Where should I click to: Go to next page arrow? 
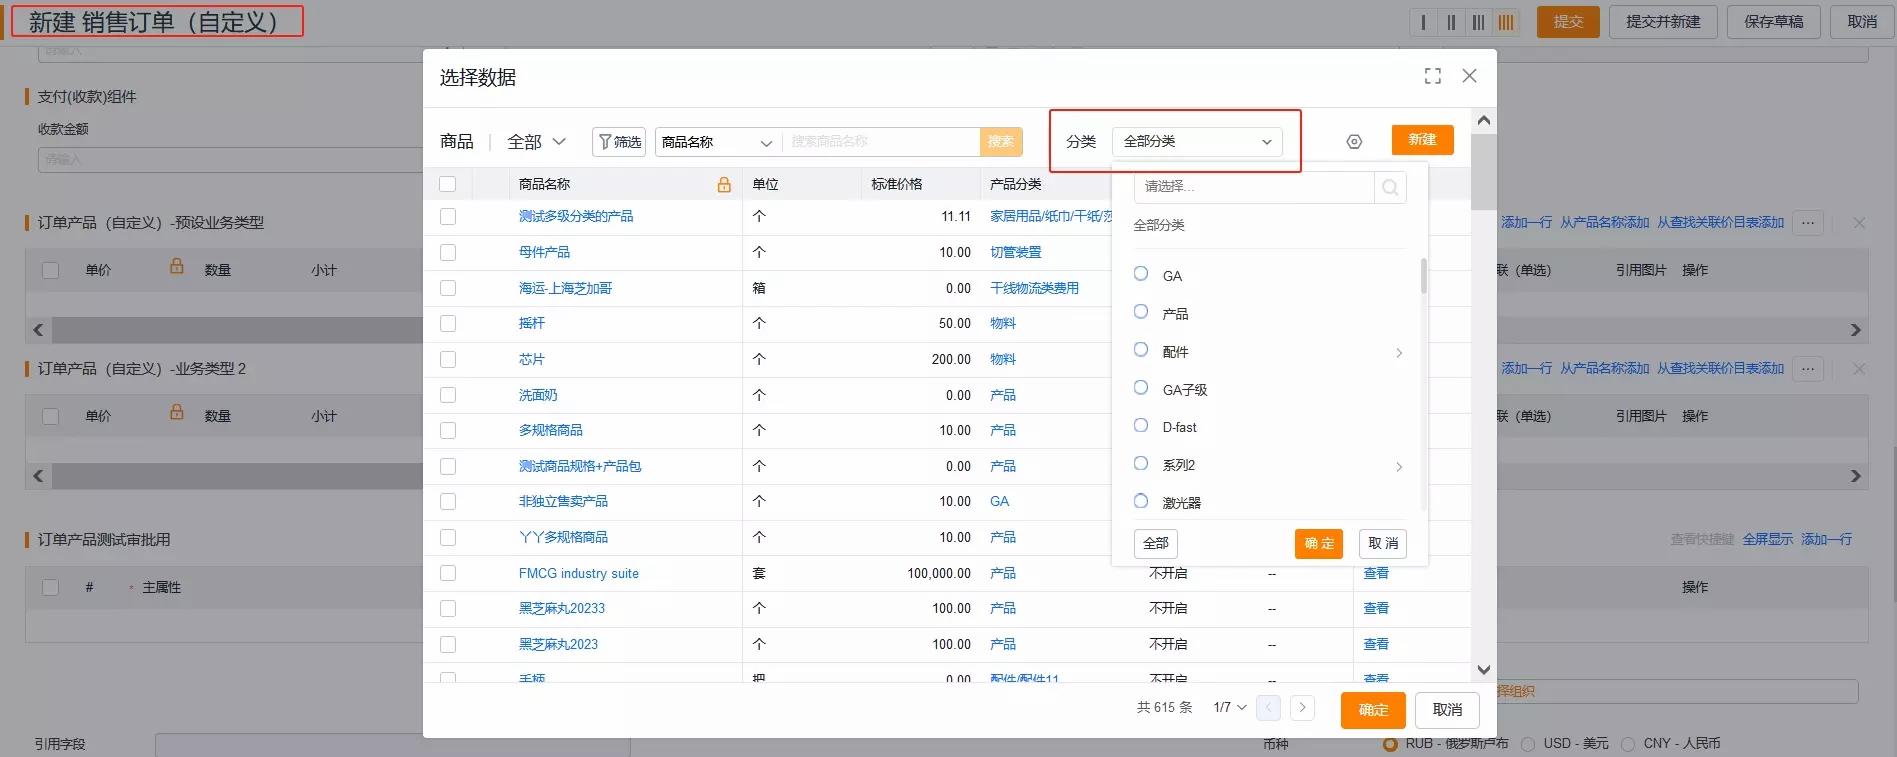tap(1302, 708)
